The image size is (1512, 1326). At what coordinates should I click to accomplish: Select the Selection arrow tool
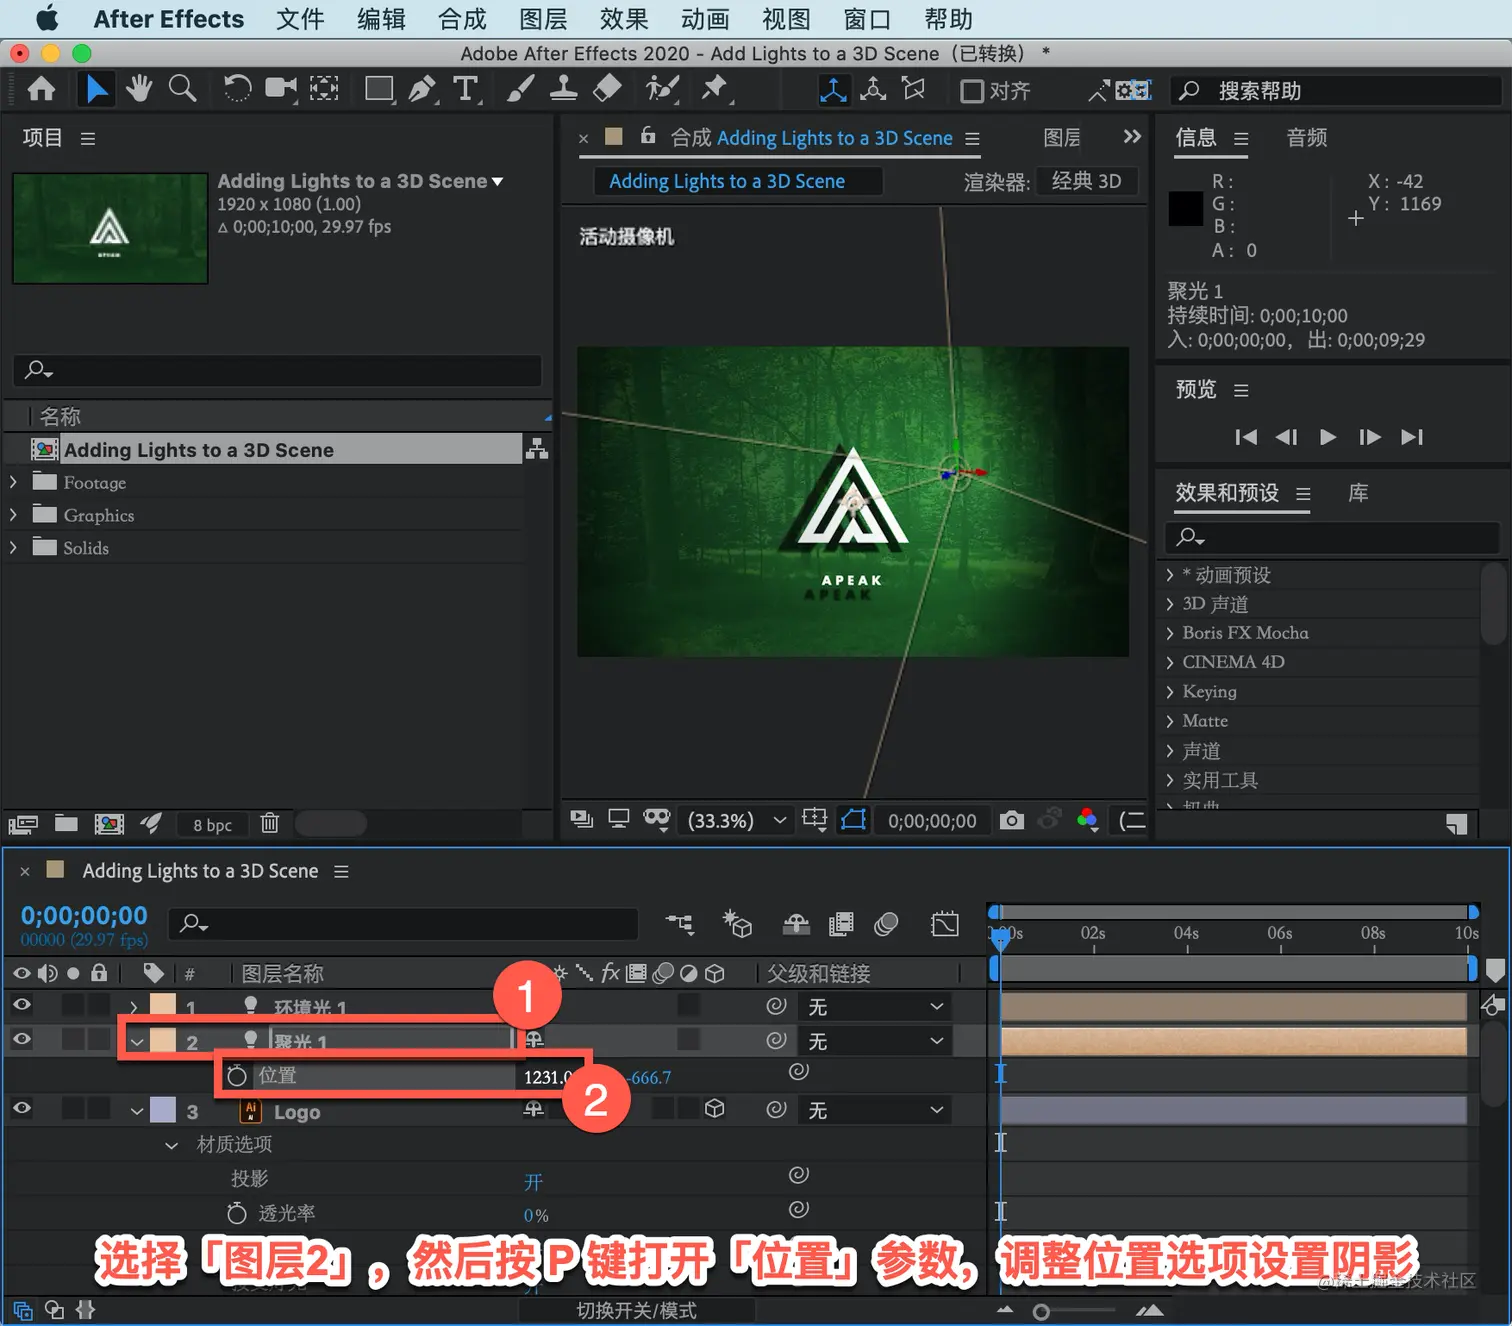pos(96,90)
